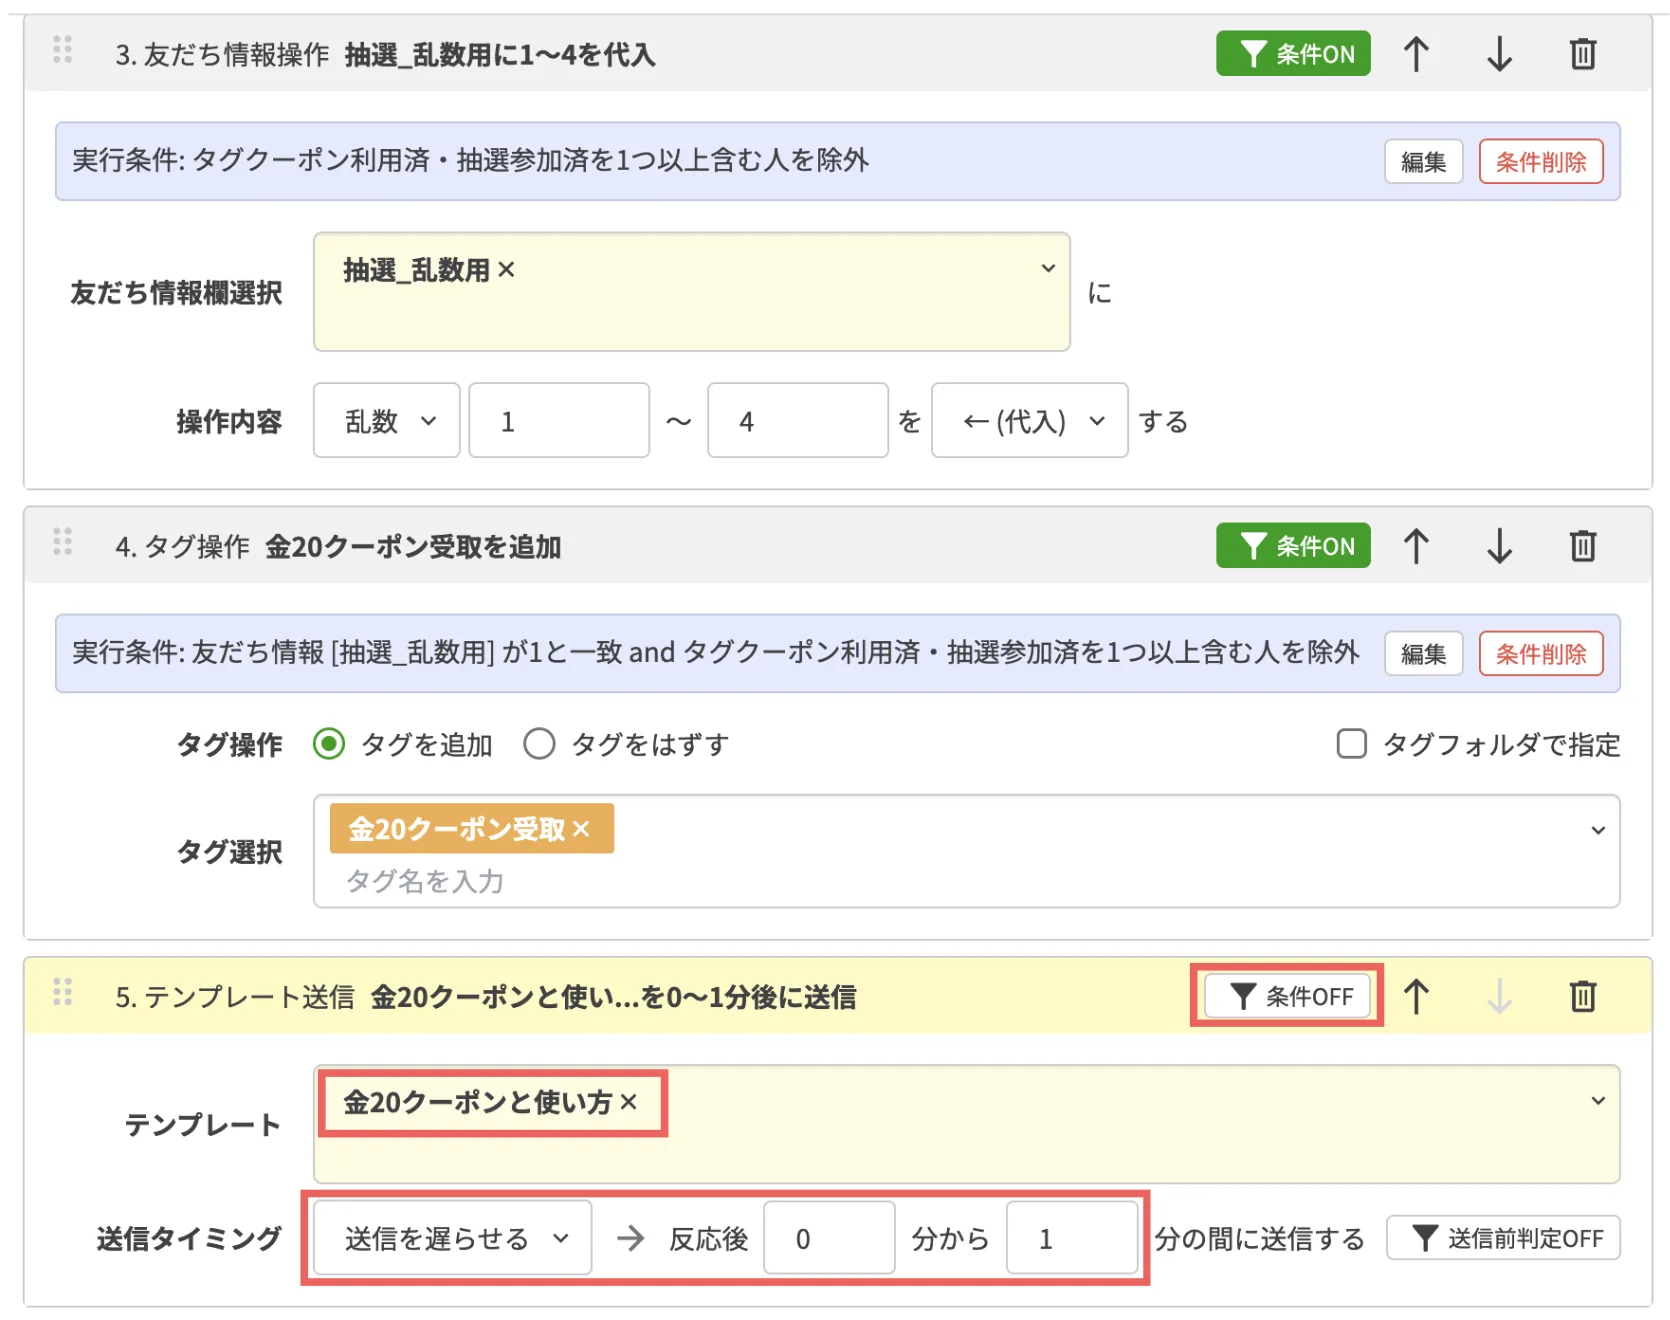Move action 4 タグ操作 down
The image size is (1670, 1320).
(1499, 546)
